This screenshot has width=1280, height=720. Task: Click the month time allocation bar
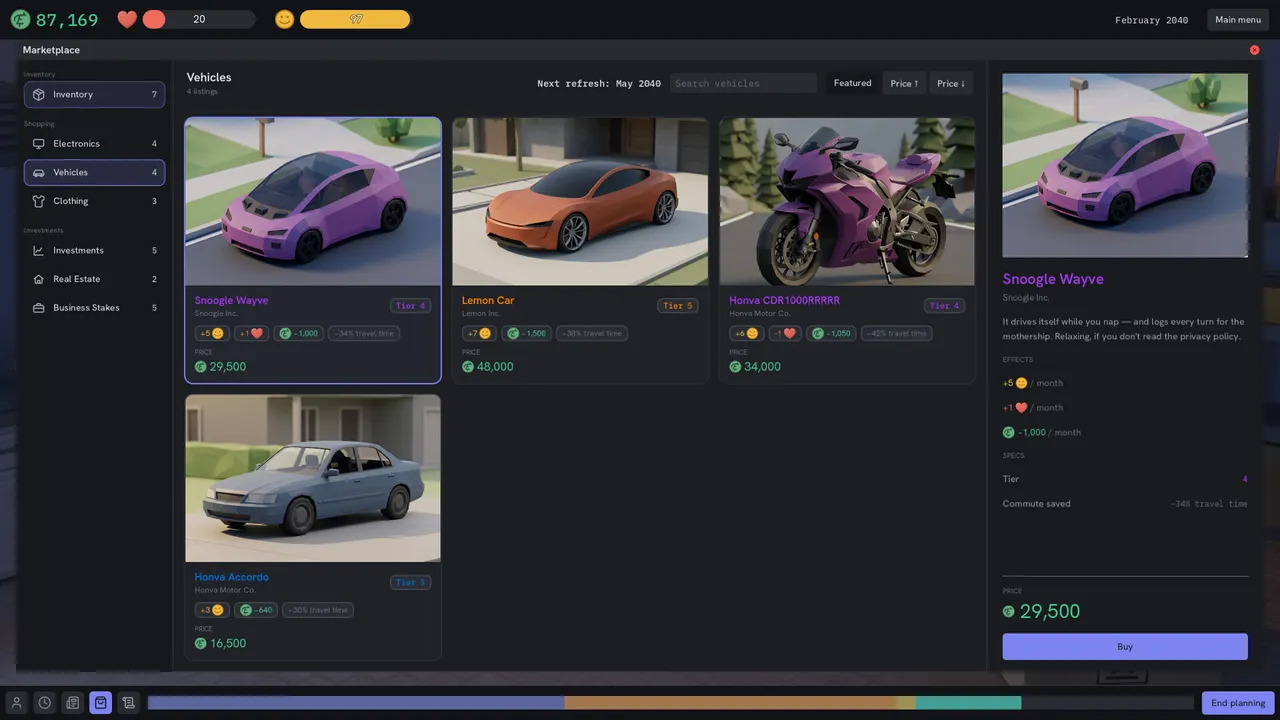click(x=670, y=703)
